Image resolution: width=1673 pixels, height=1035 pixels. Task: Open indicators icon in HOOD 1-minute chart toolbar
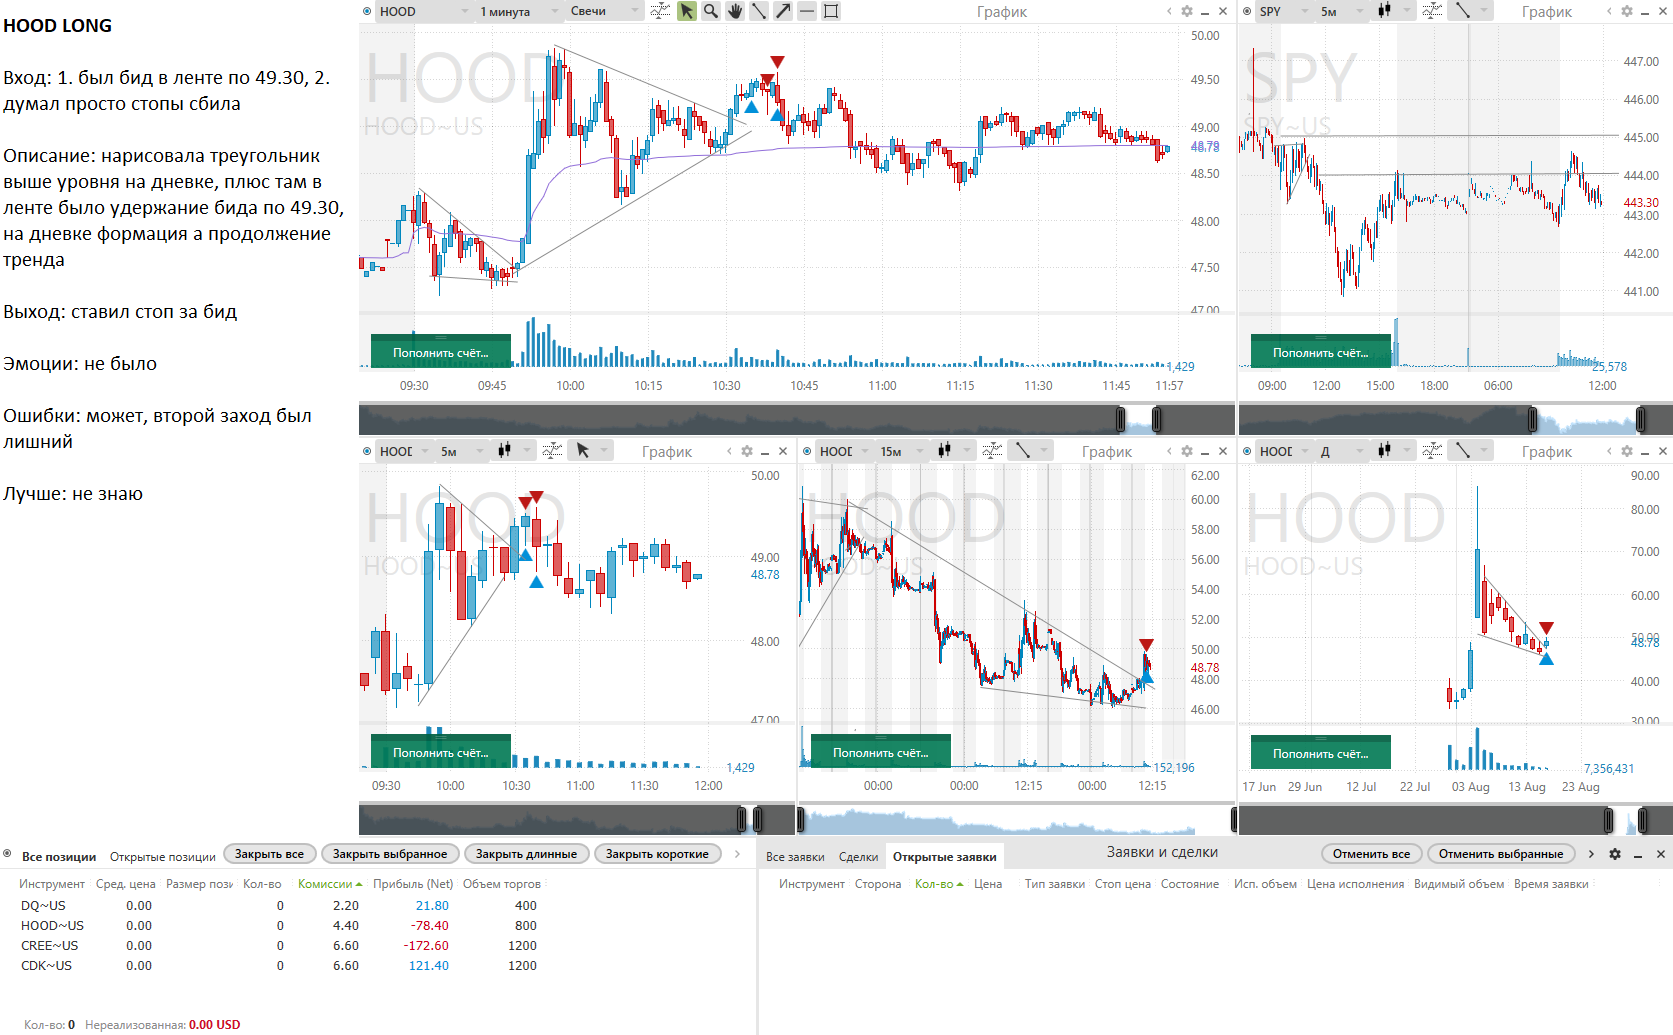(660, 11)
